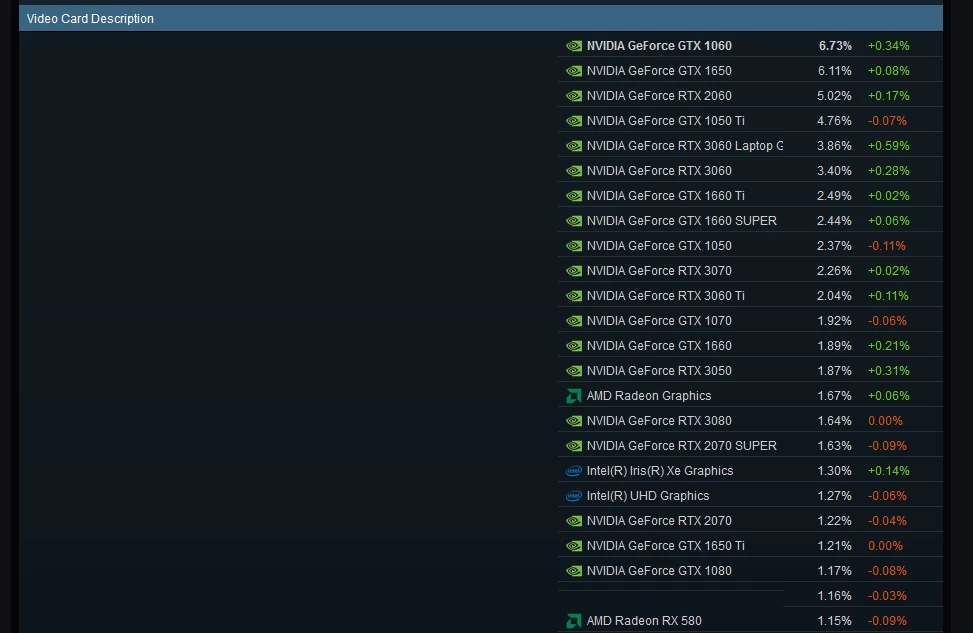973x633 pixels.
Task: Select "NVIDIA GeForce RTX 3060 Ti" text
Action: click(666, 296)
